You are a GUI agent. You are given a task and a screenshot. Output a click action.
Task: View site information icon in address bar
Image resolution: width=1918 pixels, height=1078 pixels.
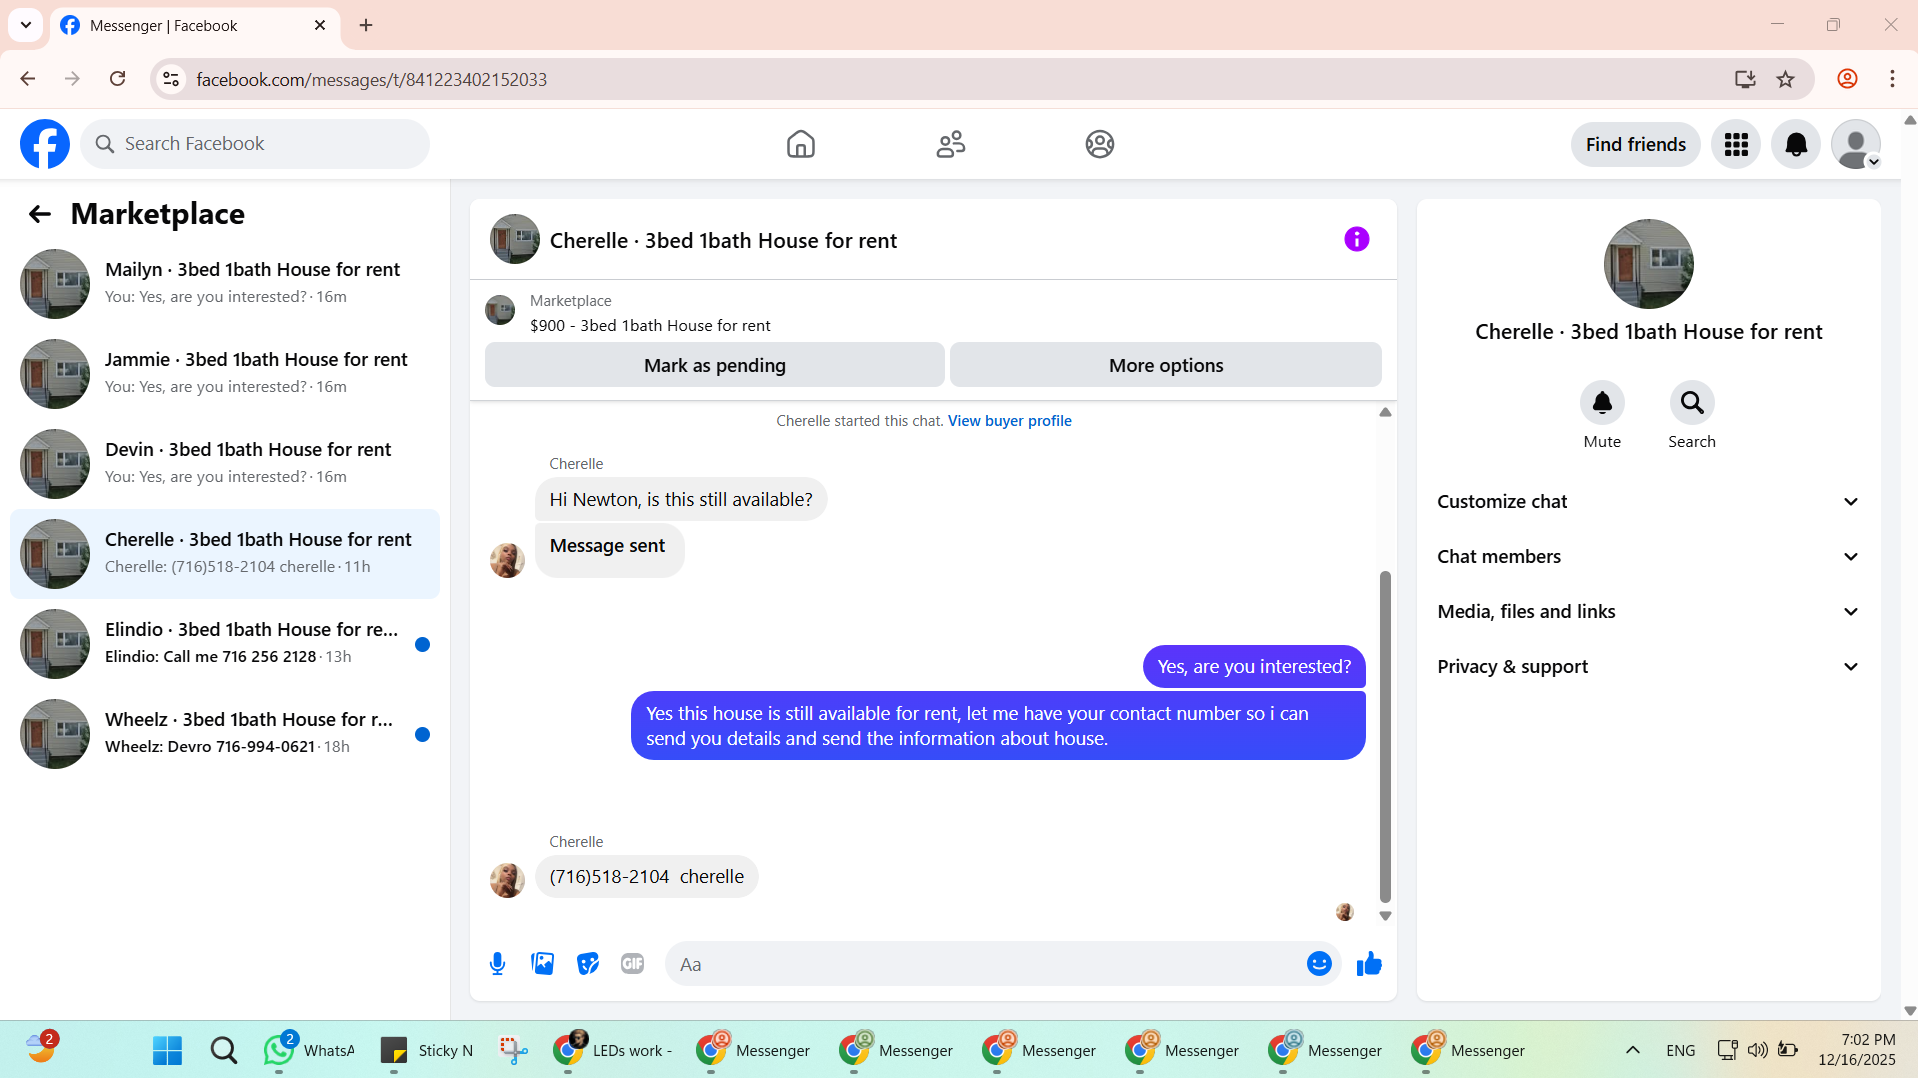coord(171,79)
